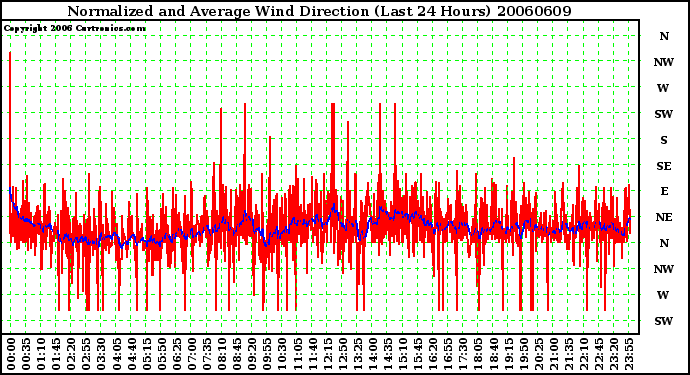The height and width of the screenshot is (375, 690).
Task: Click the 02:55 time label
Action: (x=86, y=354)
